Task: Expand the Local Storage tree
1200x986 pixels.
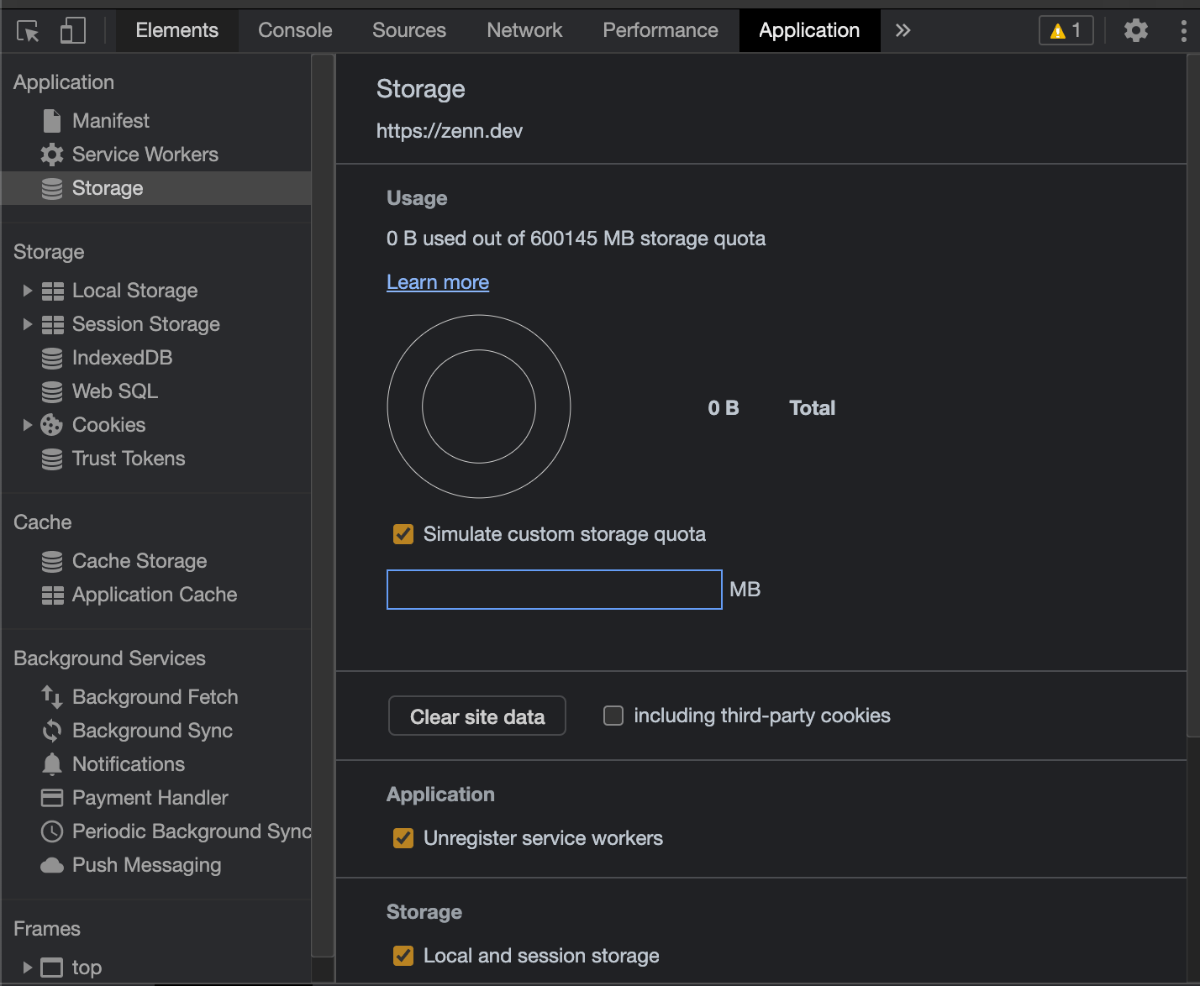Action: point(27,291)
